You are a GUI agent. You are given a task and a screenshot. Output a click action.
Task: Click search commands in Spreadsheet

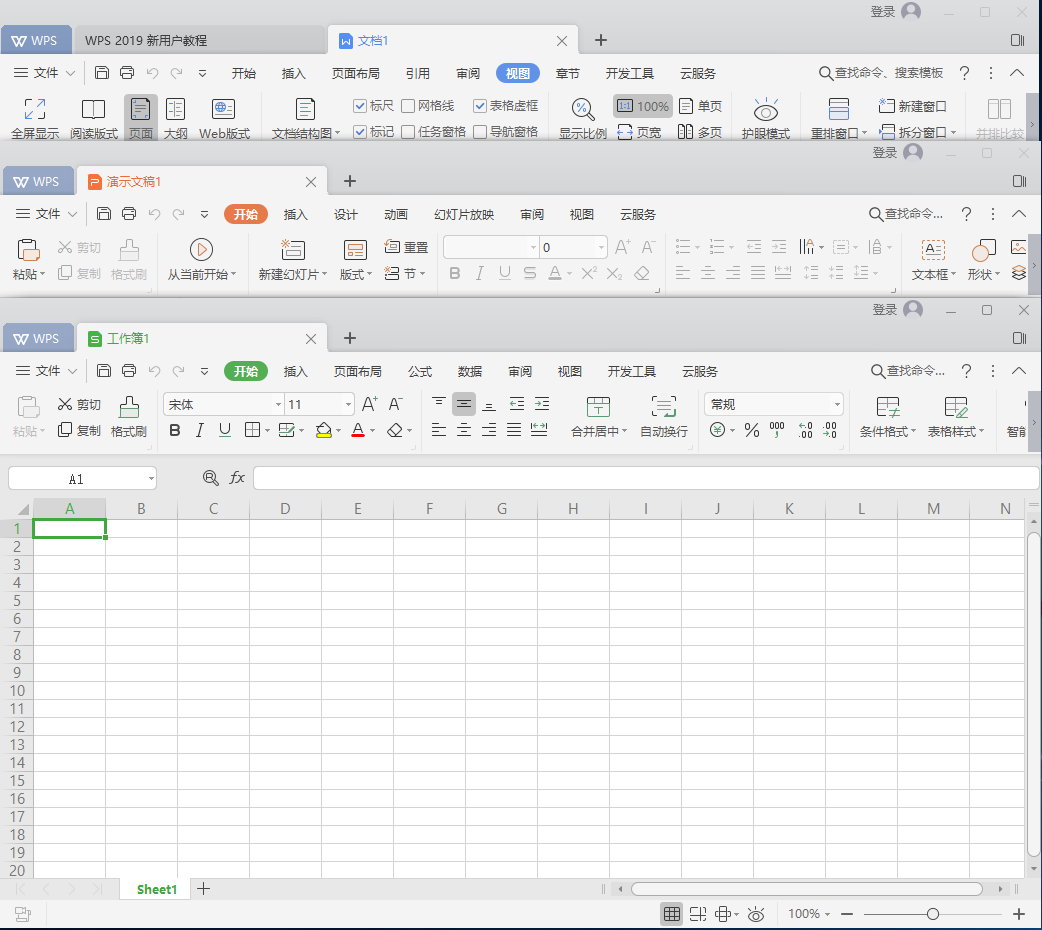[908, 370]
